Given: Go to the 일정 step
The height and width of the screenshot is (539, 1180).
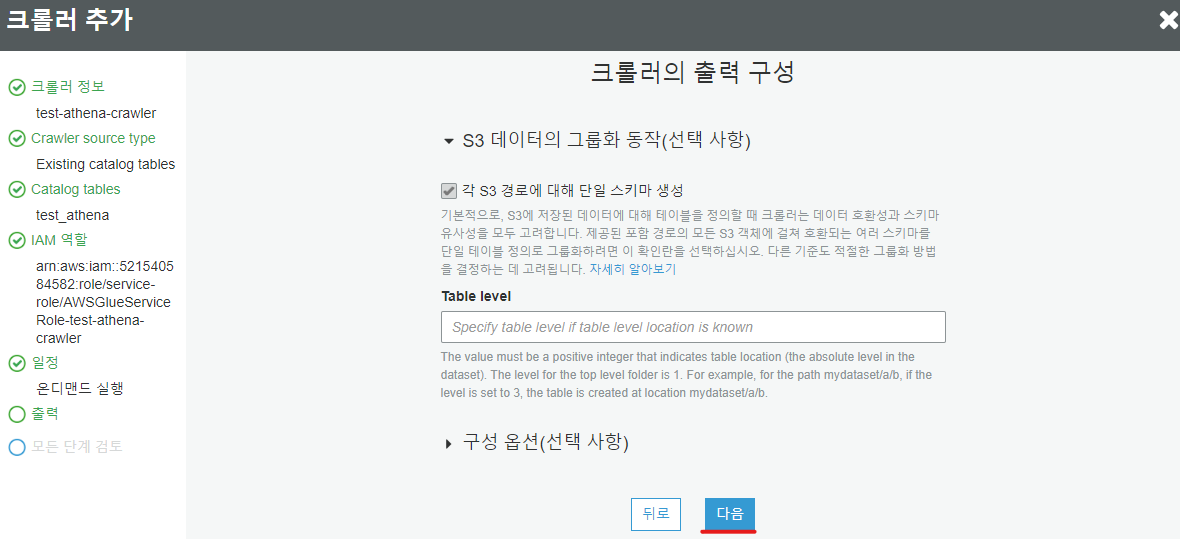Looking at the screenshot, I should (44, 363).
